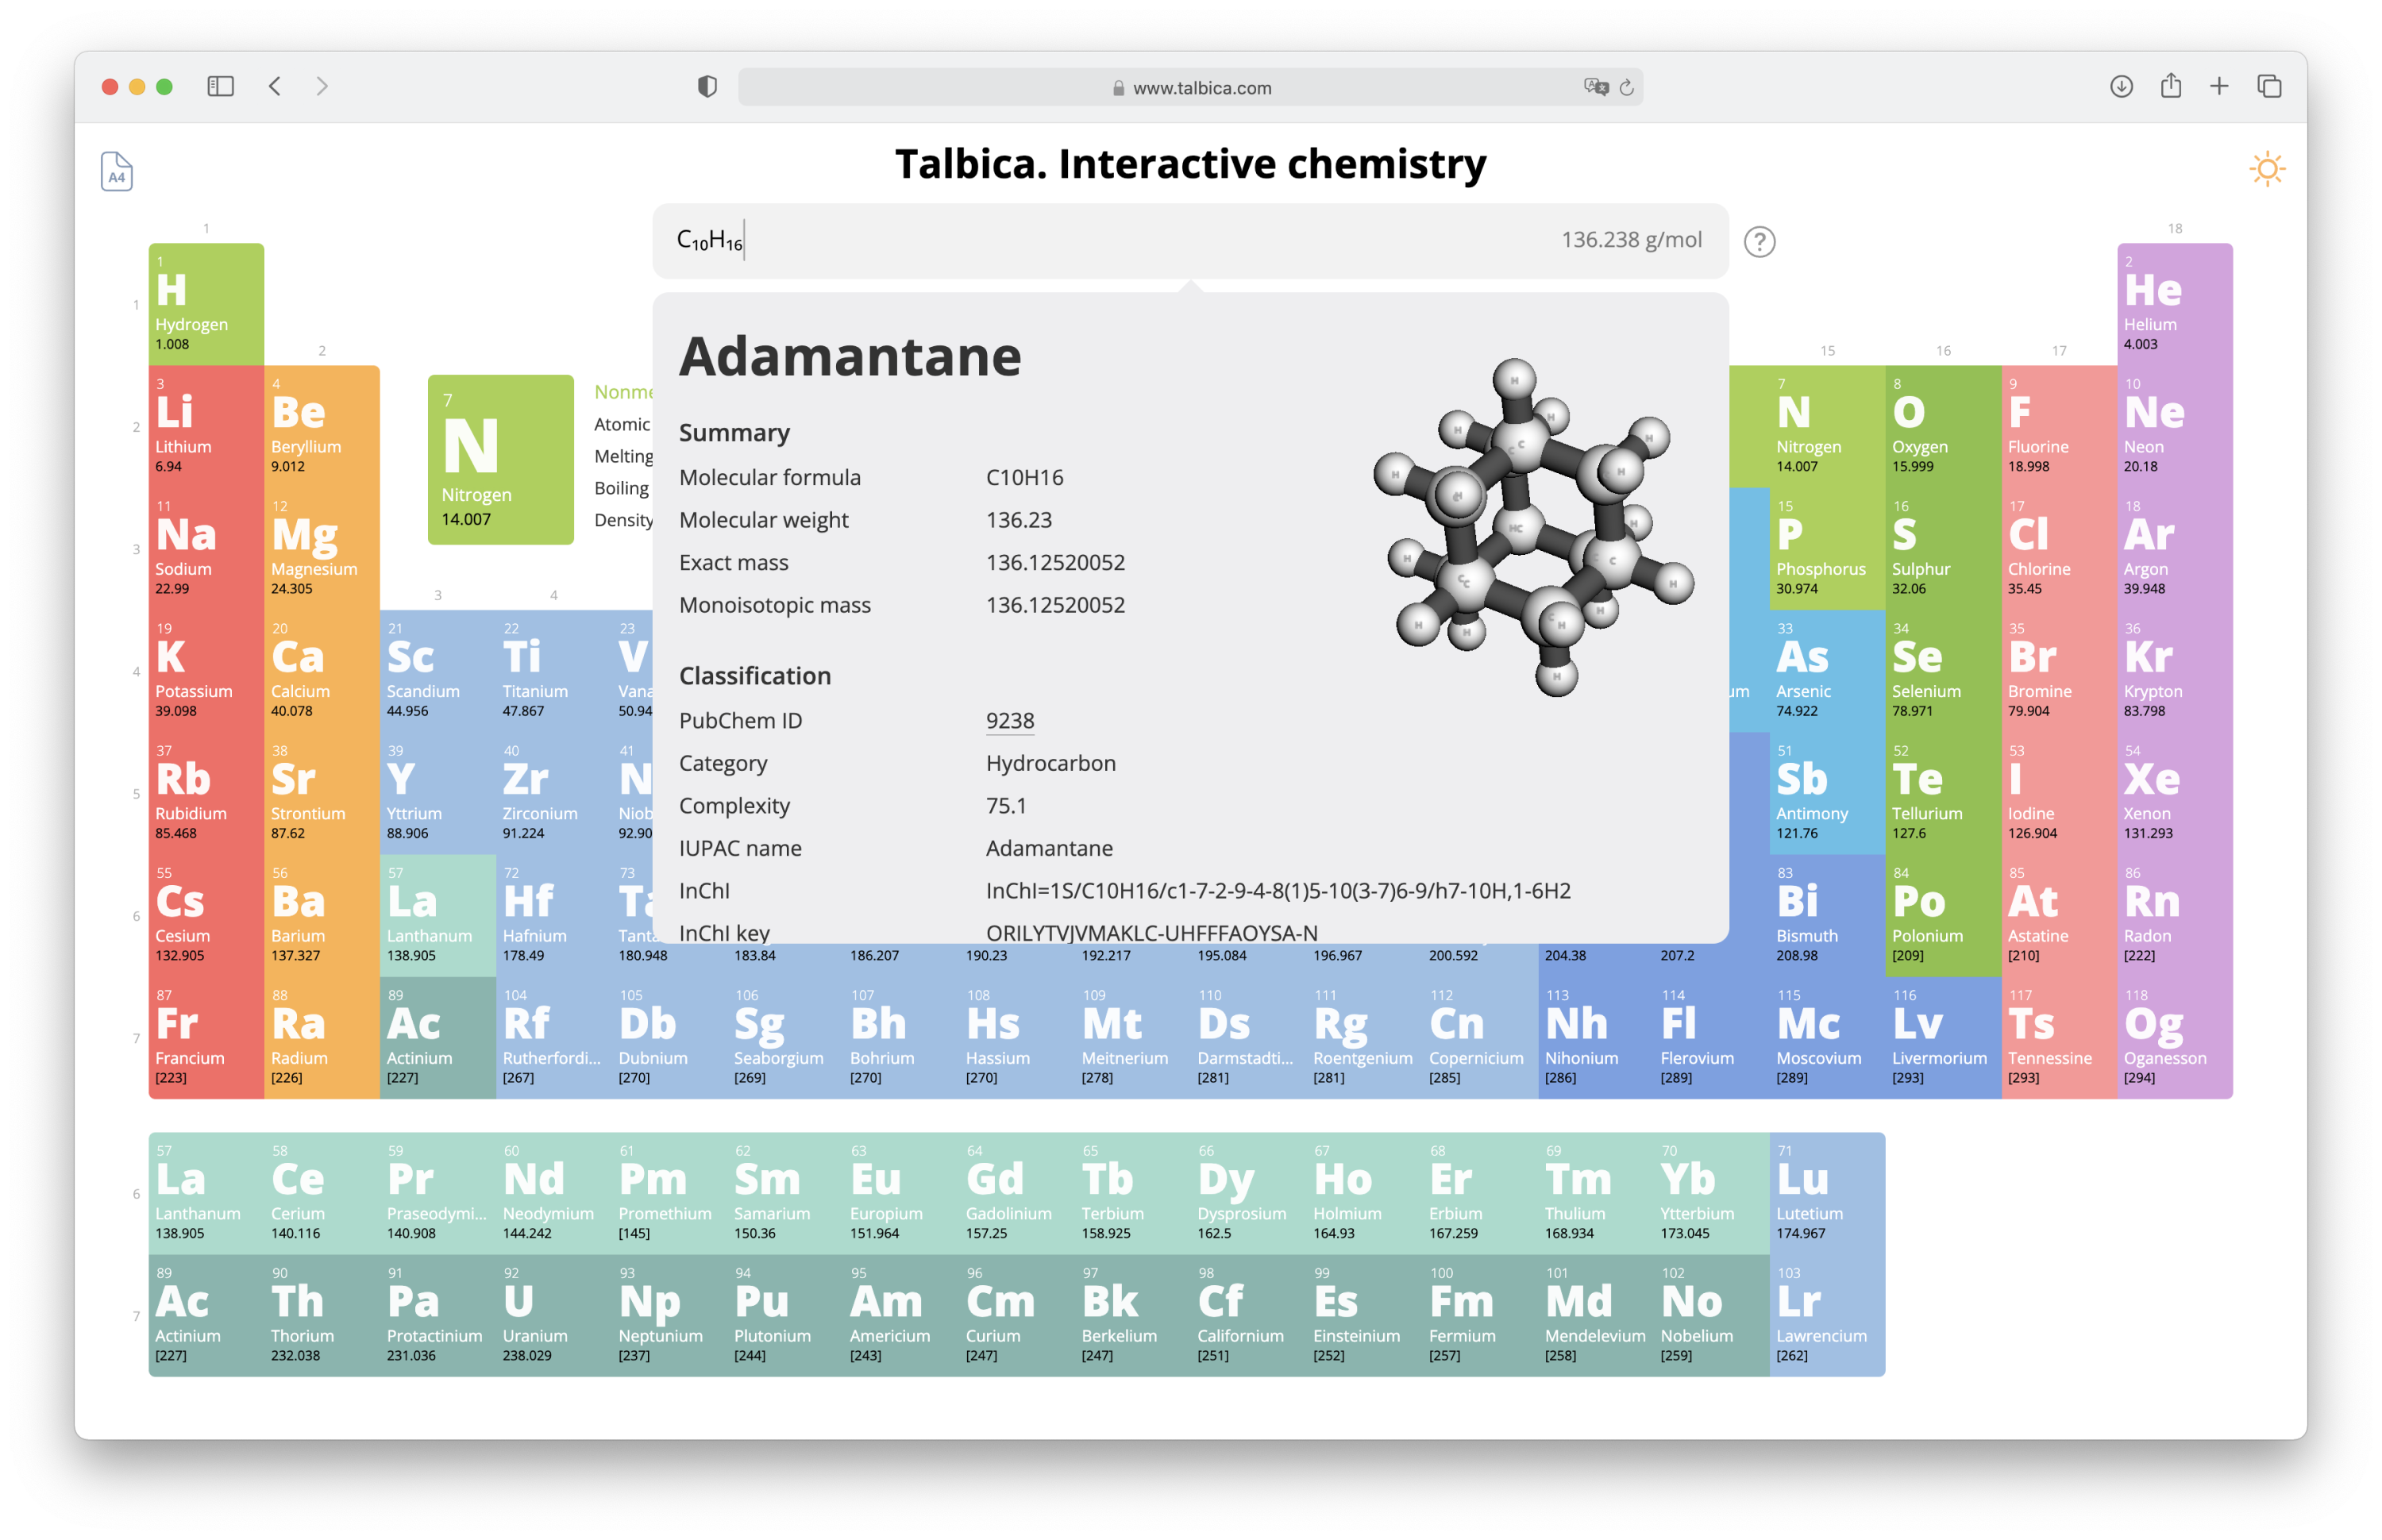Select the Sodium element tile
Viewport: 2382px width, 1540px height.
(206, 549)
